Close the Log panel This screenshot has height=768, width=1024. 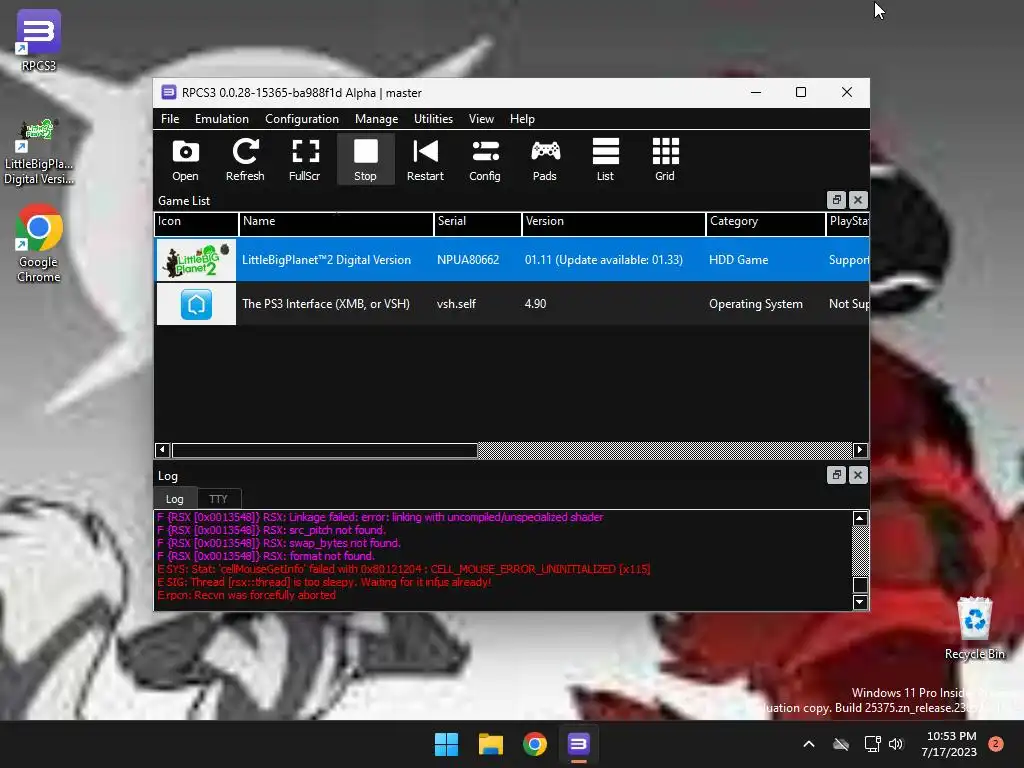(x=858, y=475)
